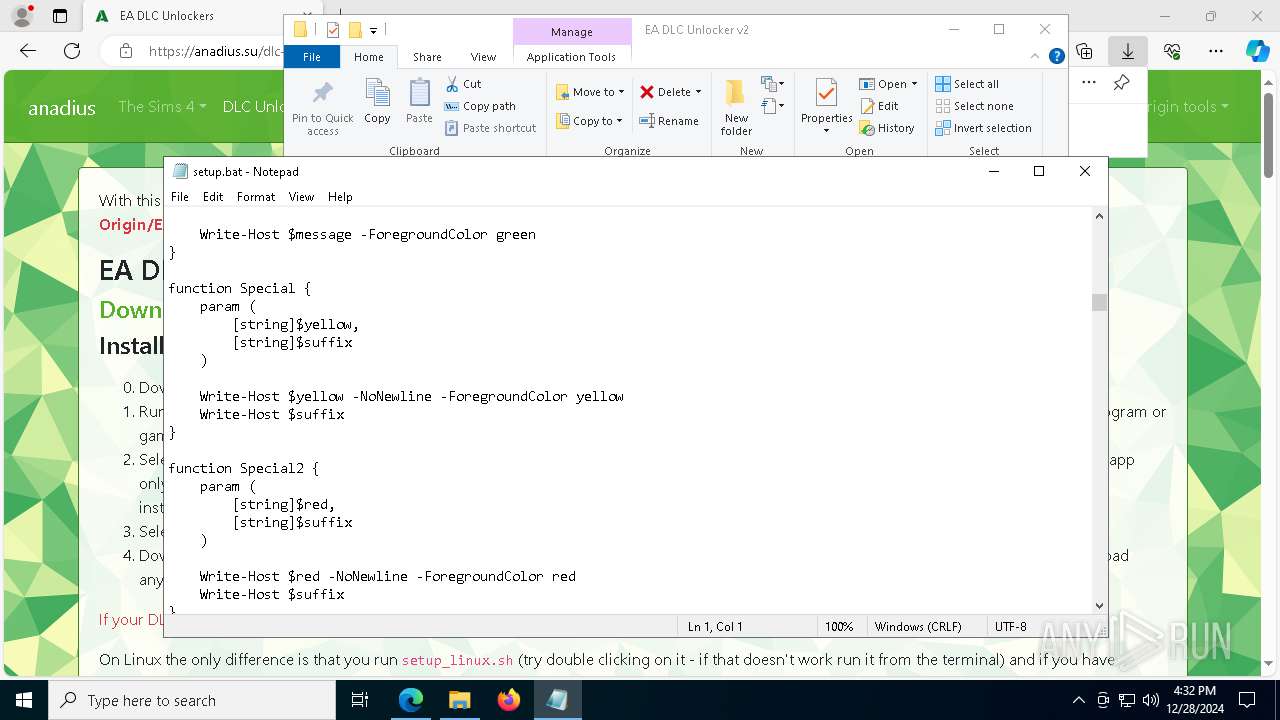Refresh the Edge browser page
1280x720 pixels.
72,51
